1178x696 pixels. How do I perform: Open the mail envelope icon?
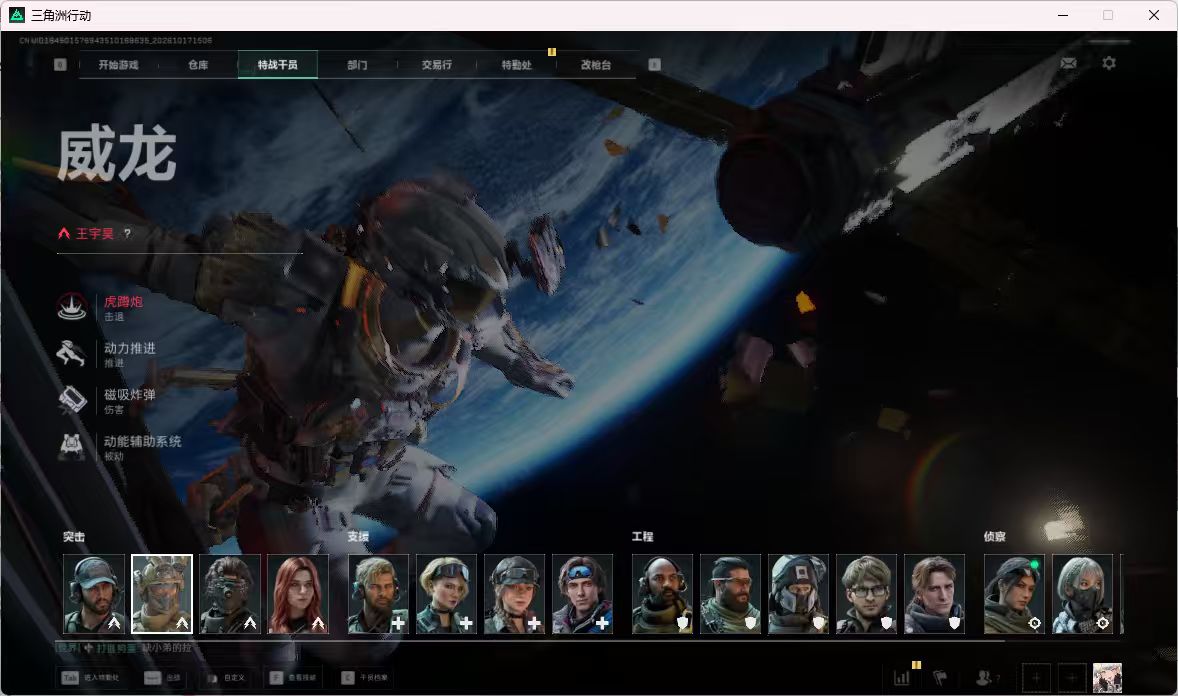(1068, 63)
